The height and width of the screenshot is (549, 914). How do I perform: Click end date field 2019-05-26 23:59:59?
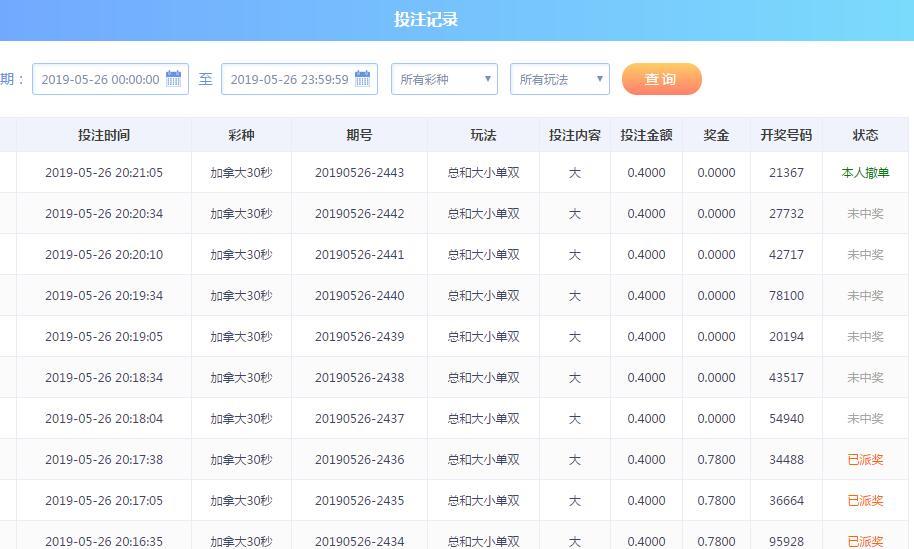click(x=299, y=79)
